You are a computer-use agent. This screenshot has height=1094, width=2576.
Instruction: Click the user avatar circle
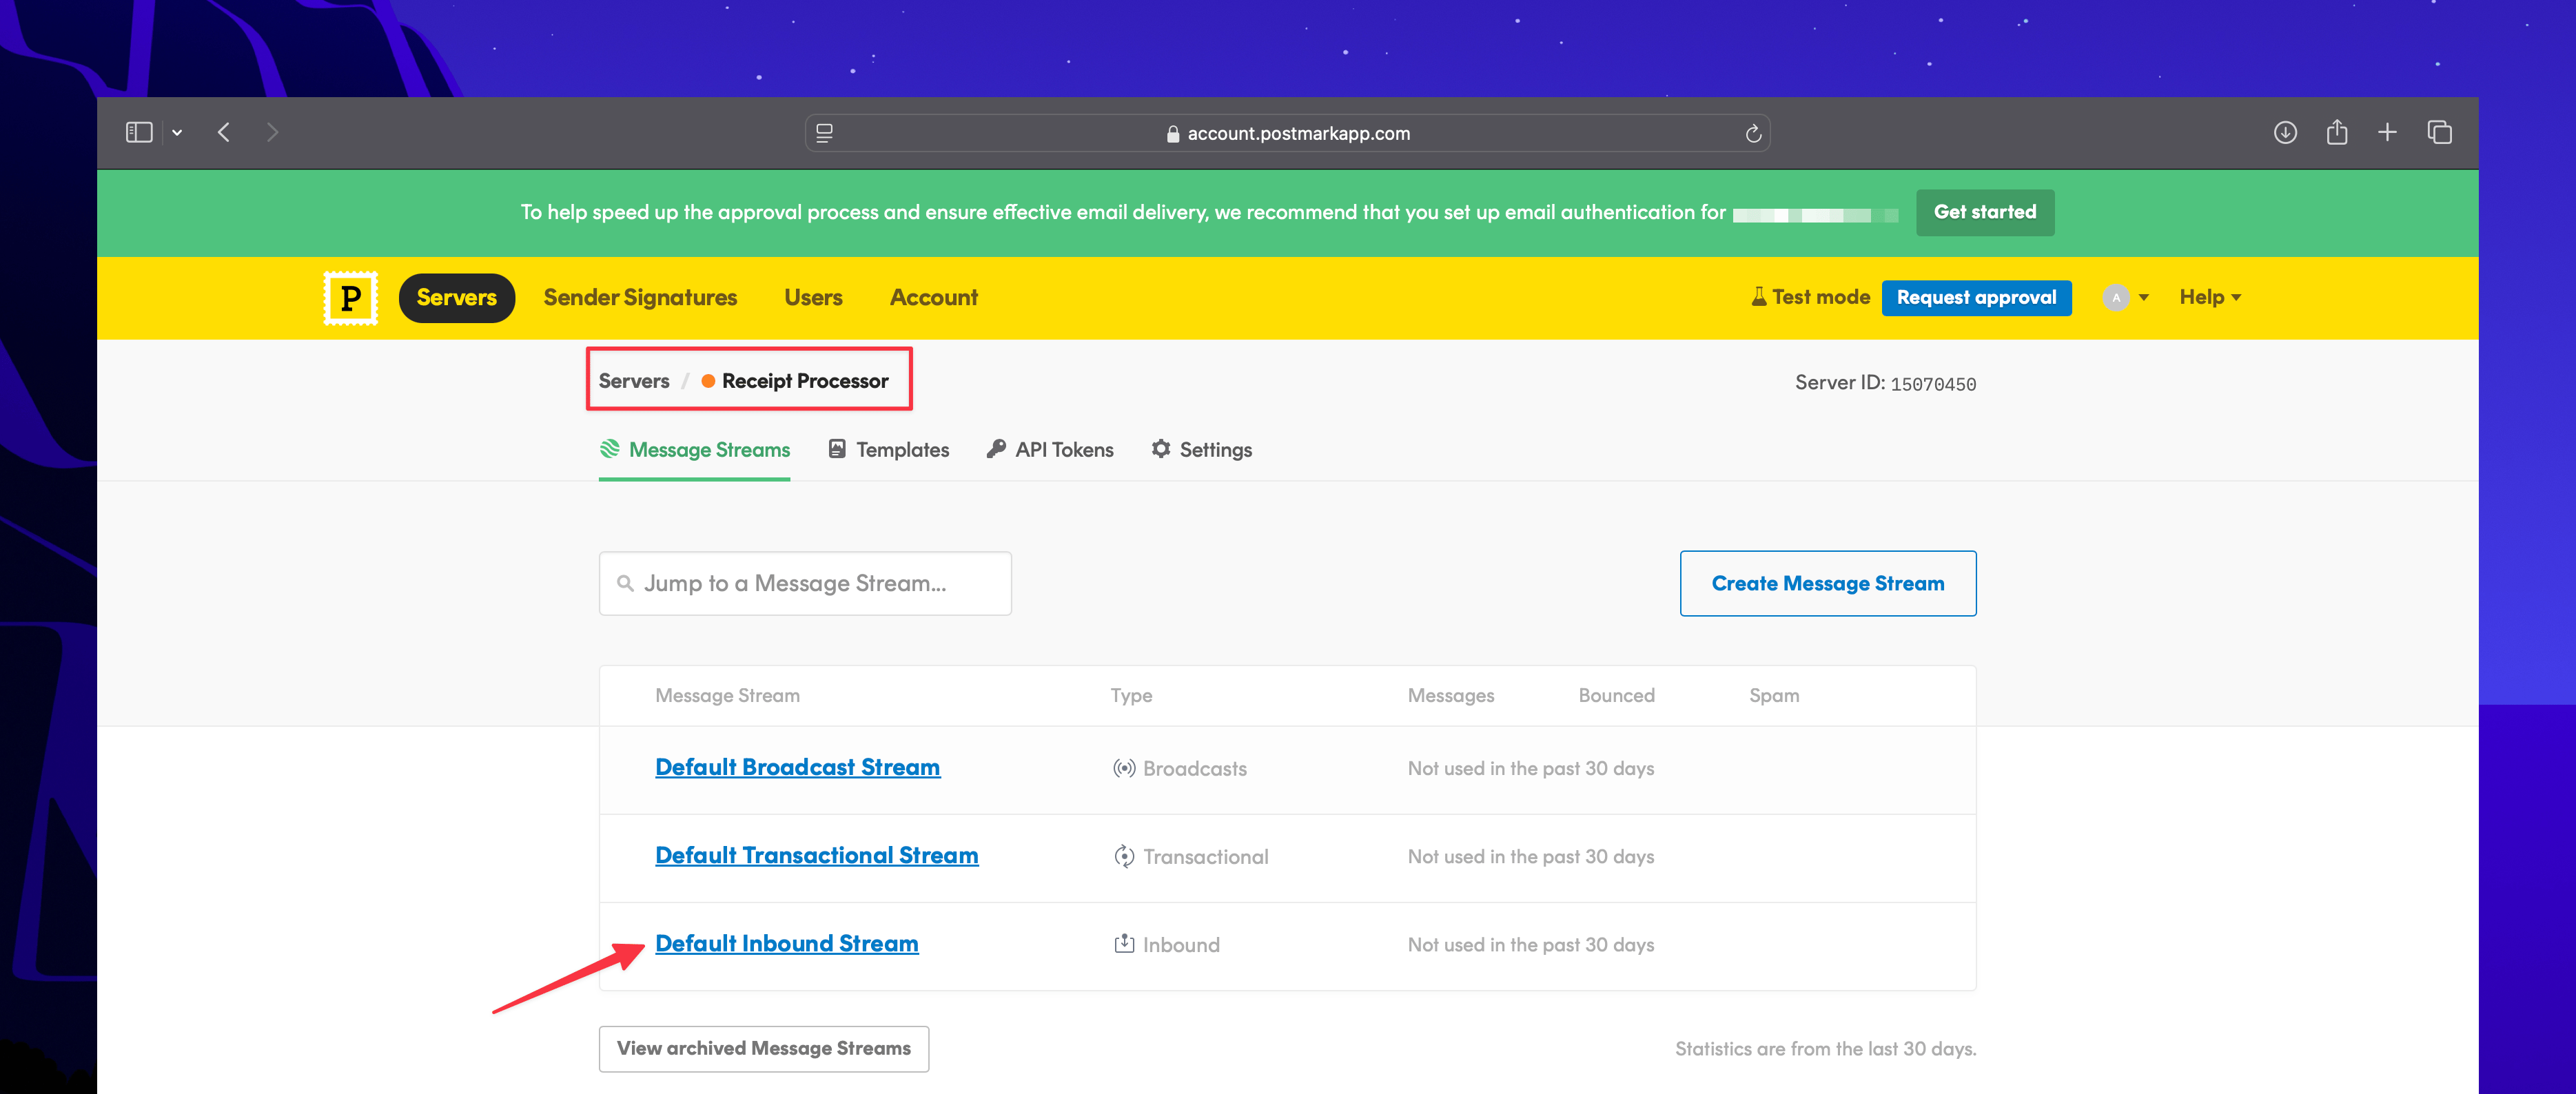tap(2115, 297)
